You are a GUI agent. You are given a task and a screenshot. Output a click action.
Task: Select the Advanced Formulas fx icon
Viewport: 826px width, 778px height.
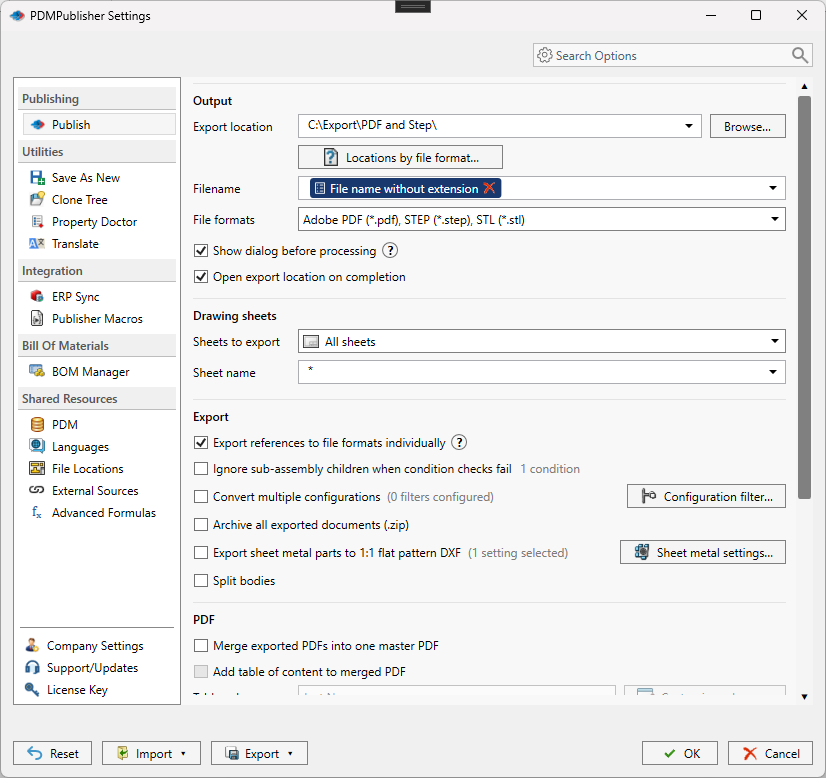click(37, 513)
